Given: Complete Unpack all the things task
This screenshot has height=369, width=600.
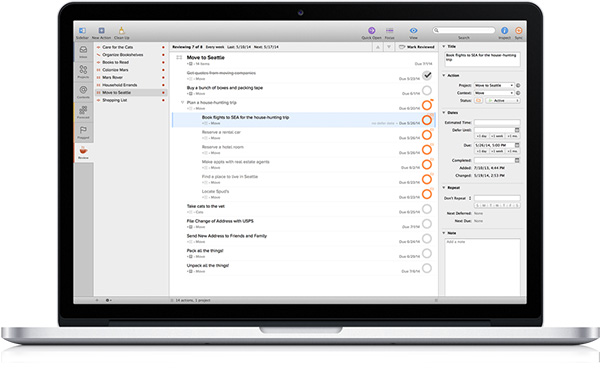Looking at the screenshot, I should point(427,268).
